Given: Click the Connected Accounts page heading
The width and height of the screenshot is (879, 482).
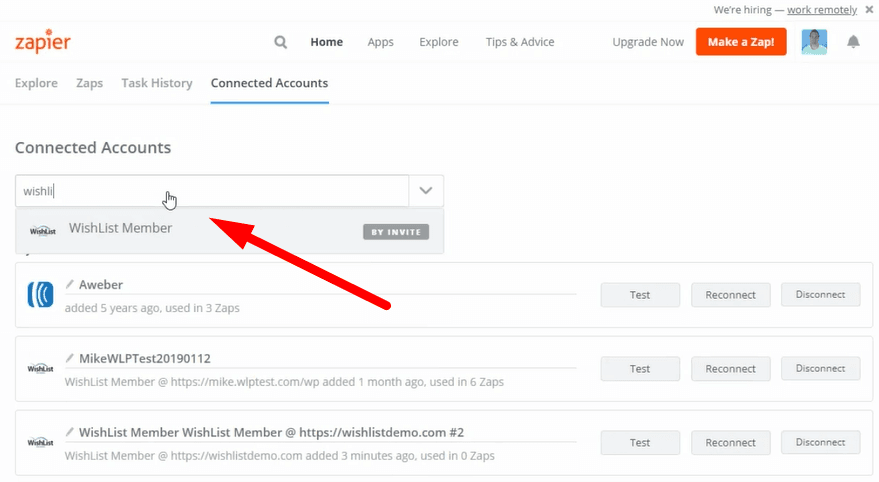Looking at the screenshot, I should pyautogui.click(x=93, y=147).
